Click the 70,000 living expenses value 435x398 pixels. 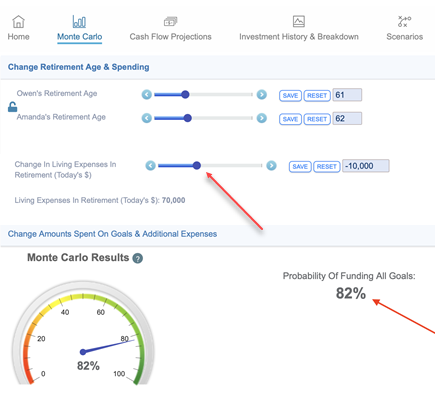[174, 200]
